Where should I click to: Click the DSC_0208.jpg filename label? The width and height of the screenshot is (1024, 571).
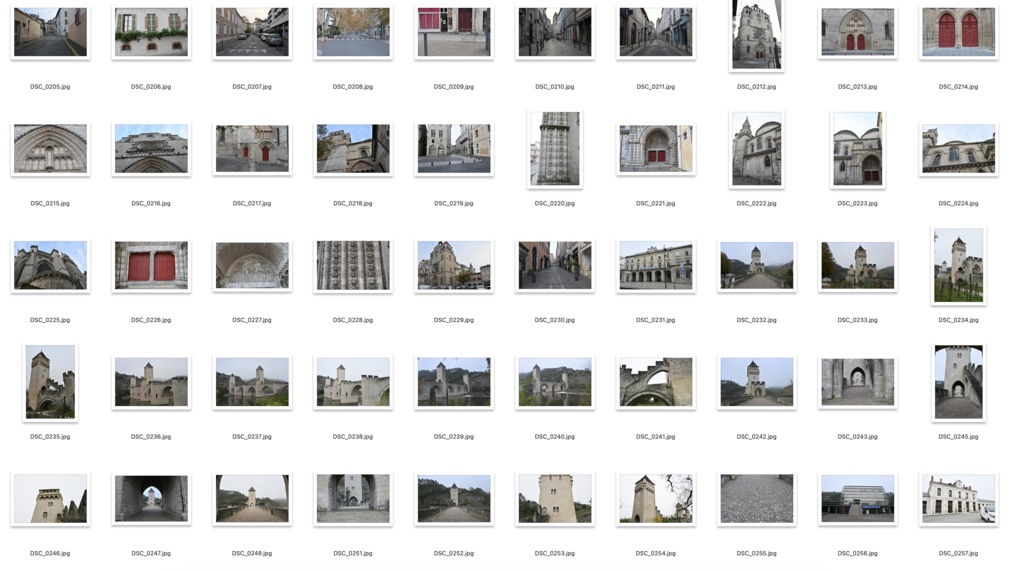point(353,86)
